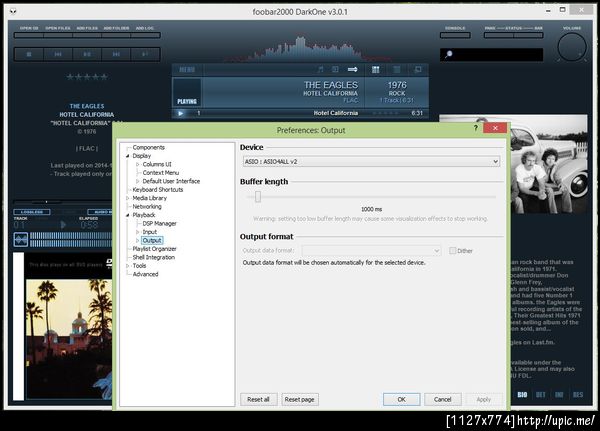Click the Buffer length slider handle

258,197
